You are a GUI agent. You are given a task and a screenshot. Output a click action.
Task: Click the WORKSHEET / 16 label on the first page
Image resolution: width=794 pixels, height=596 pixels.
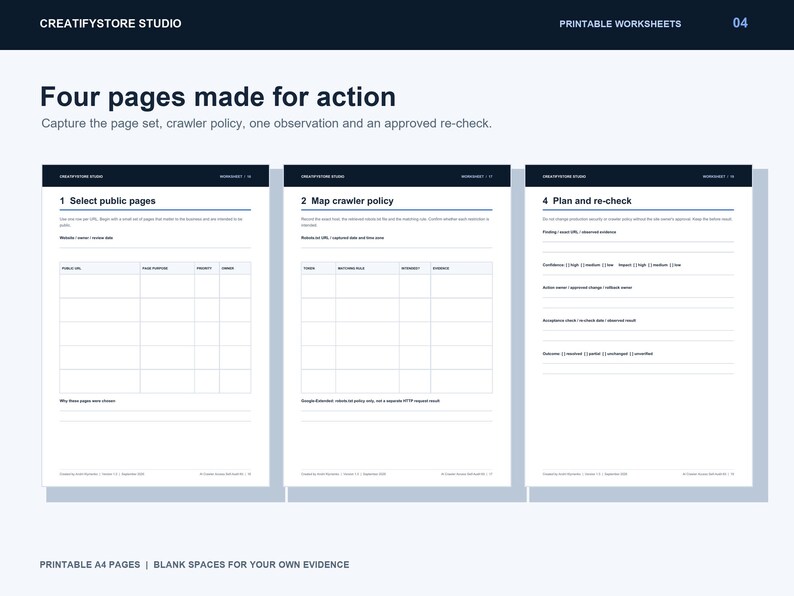click(x=235, y=177)
